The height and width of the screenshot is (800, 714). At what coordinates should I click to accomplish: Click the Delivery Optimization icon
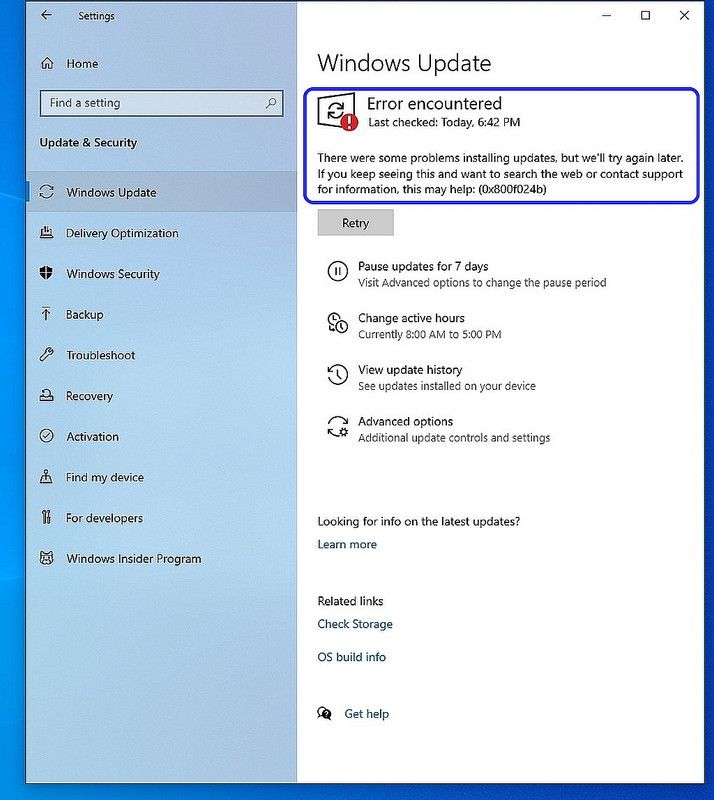click(46, 233)
